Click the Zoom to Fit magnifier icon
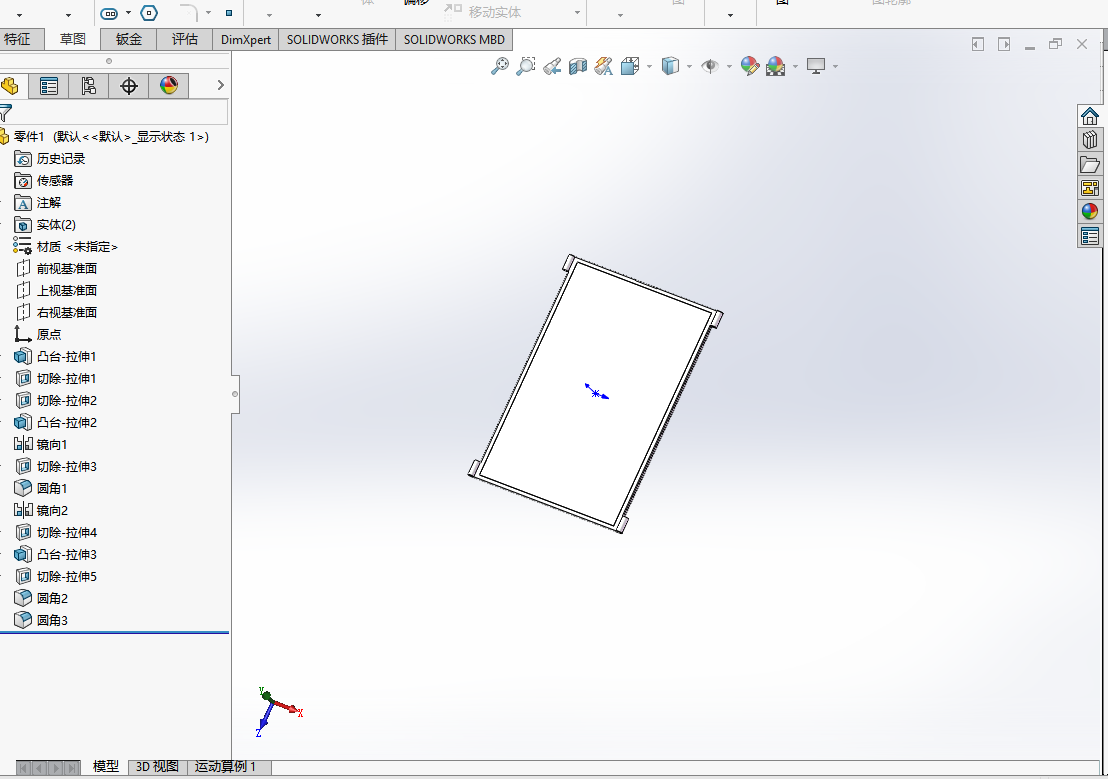This screenshot has height=779, width=1108. click(x=500, y=66)
